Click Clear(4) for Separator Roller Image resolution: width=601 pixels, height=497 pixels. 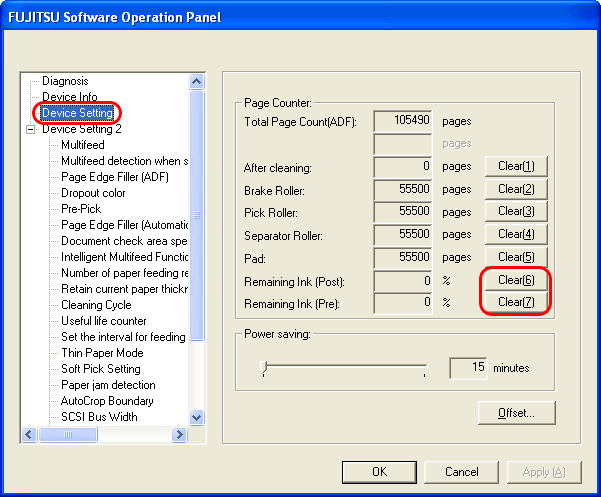pos(516,234)
